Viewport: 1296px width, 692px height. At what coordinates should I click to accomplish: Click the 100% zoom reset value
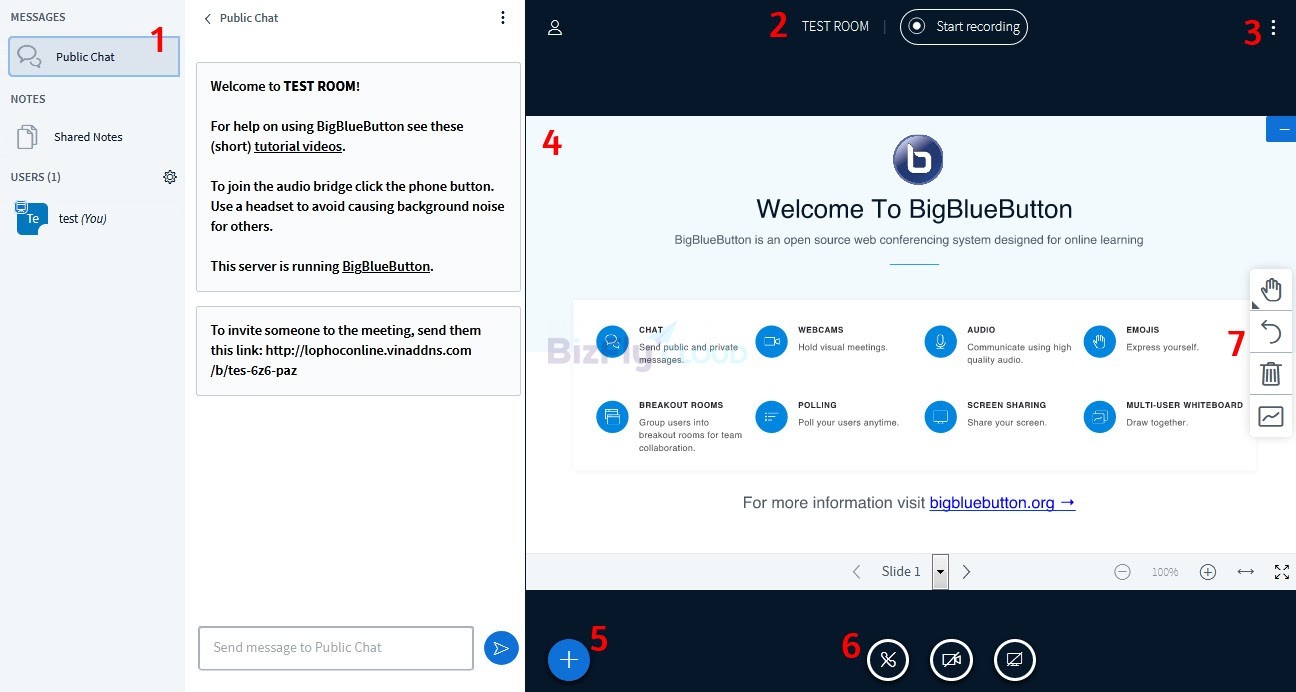1165,572
